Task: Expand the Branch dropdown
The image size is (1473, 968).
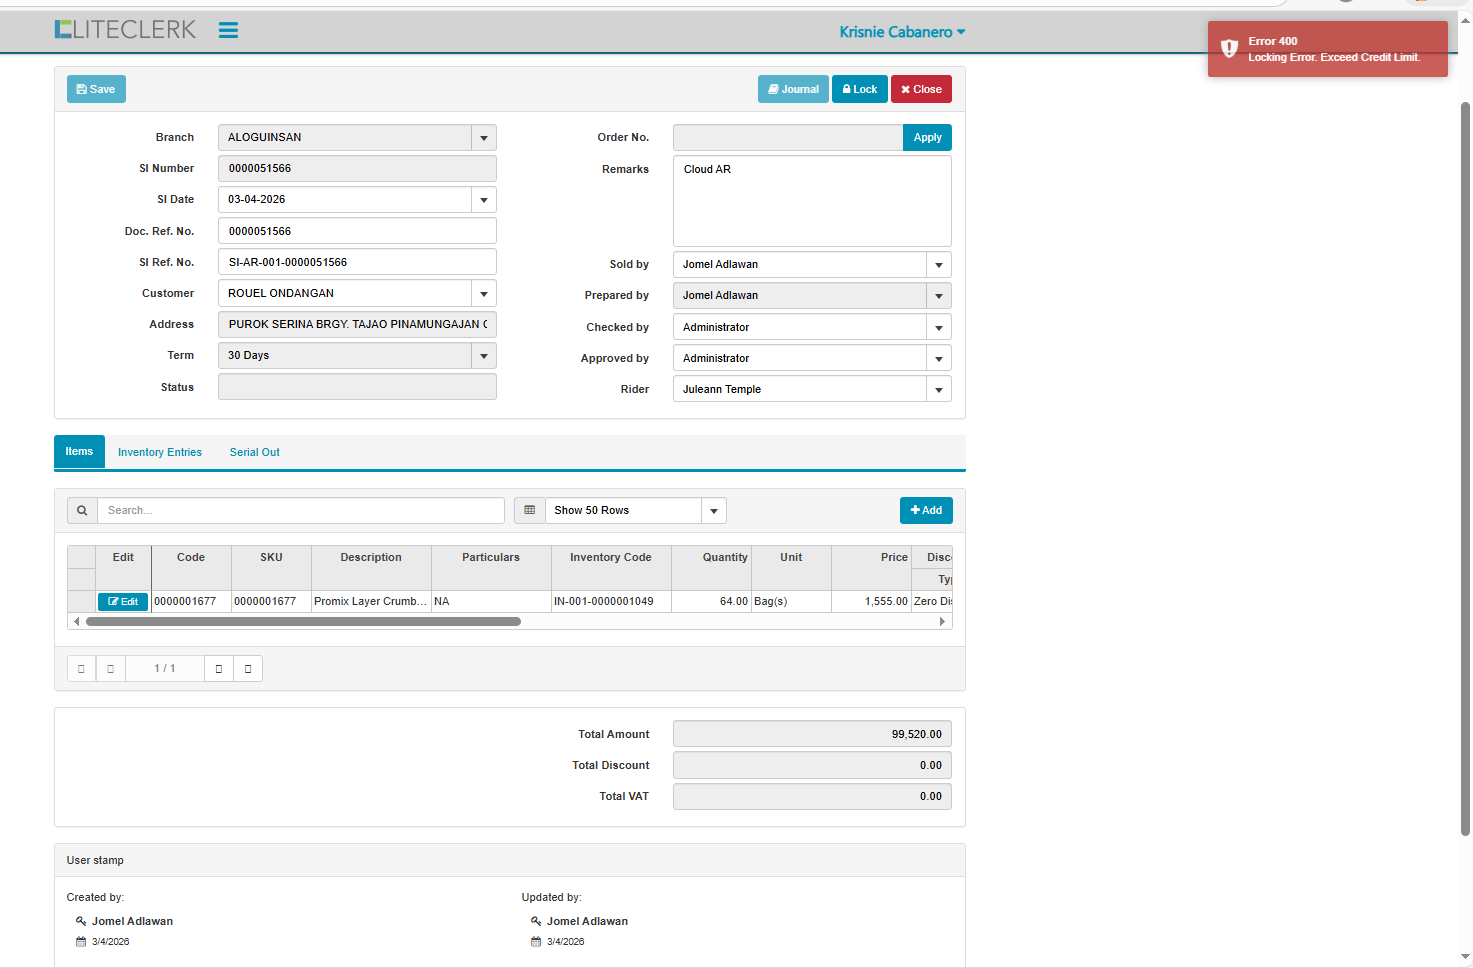Action: pyautogui.click(x=484, y=138)
